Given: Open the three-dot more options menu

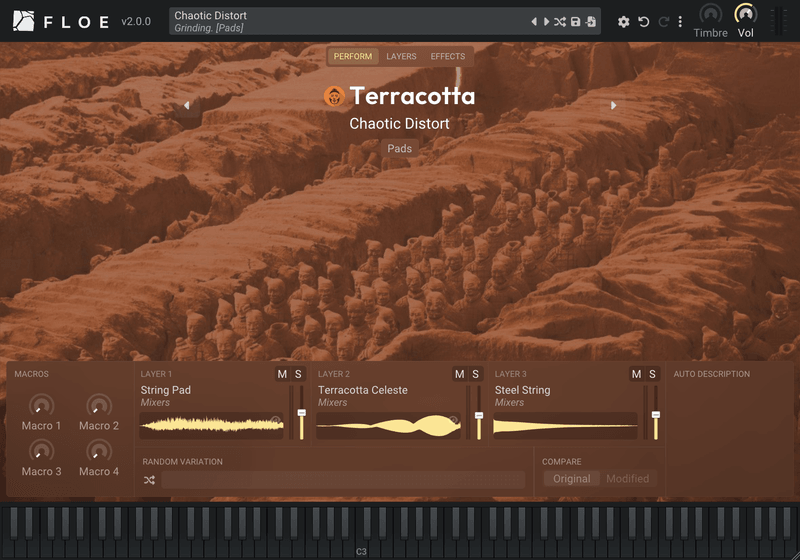Looking at the screenshot, I should 680,21.
